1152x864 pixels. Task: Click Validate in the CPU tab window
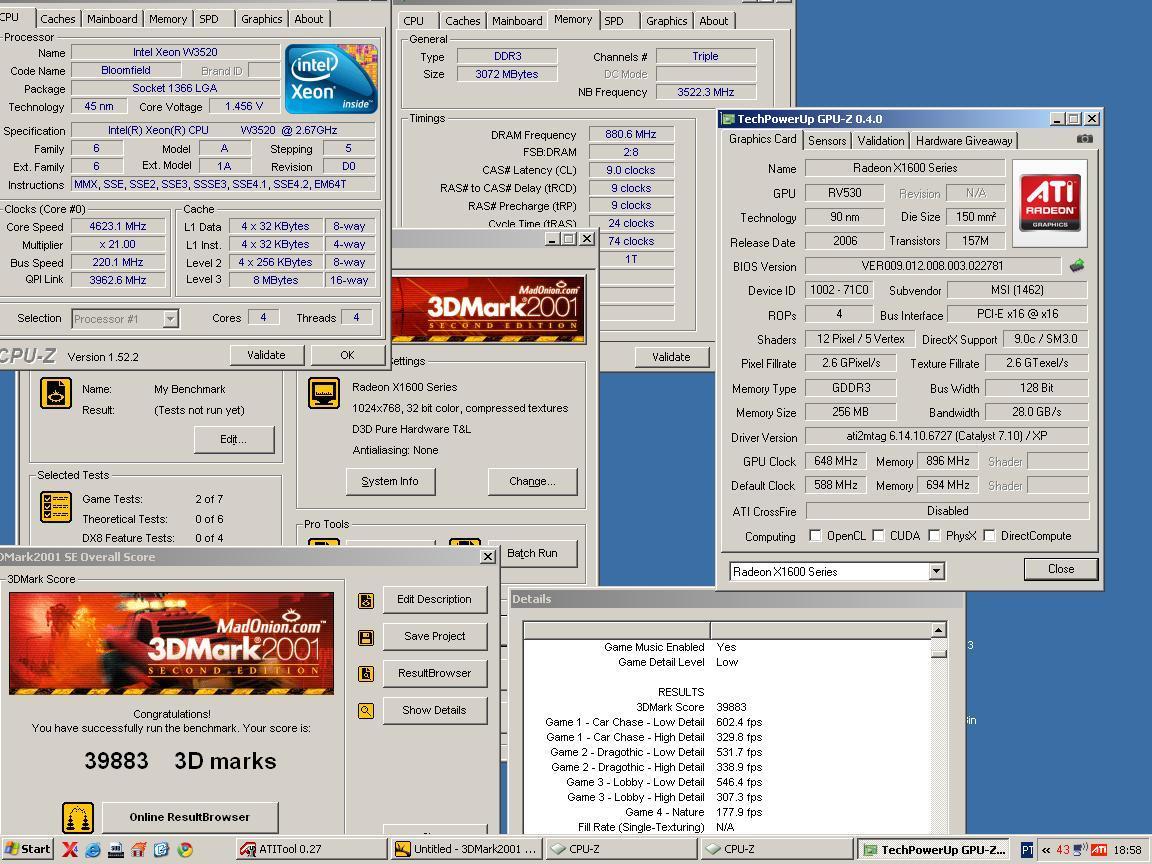pyautogui.click(x=266, y=355)
